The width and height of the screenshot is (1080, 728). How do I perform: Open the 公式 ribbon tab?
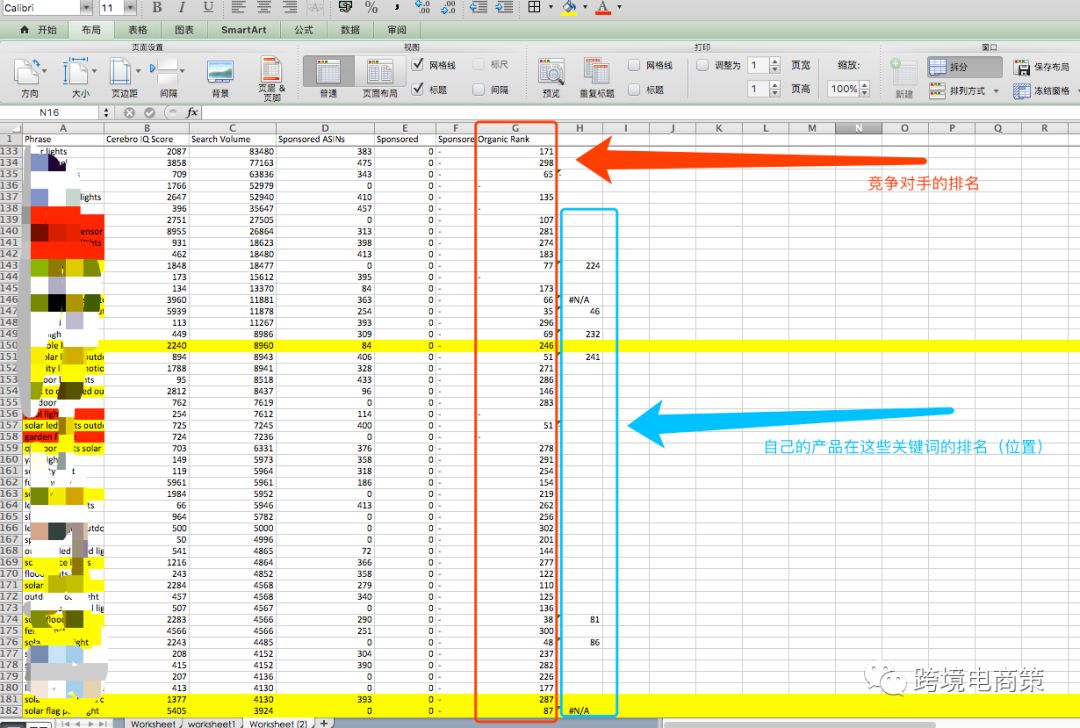pyautogui.click(x=303, y=30)
